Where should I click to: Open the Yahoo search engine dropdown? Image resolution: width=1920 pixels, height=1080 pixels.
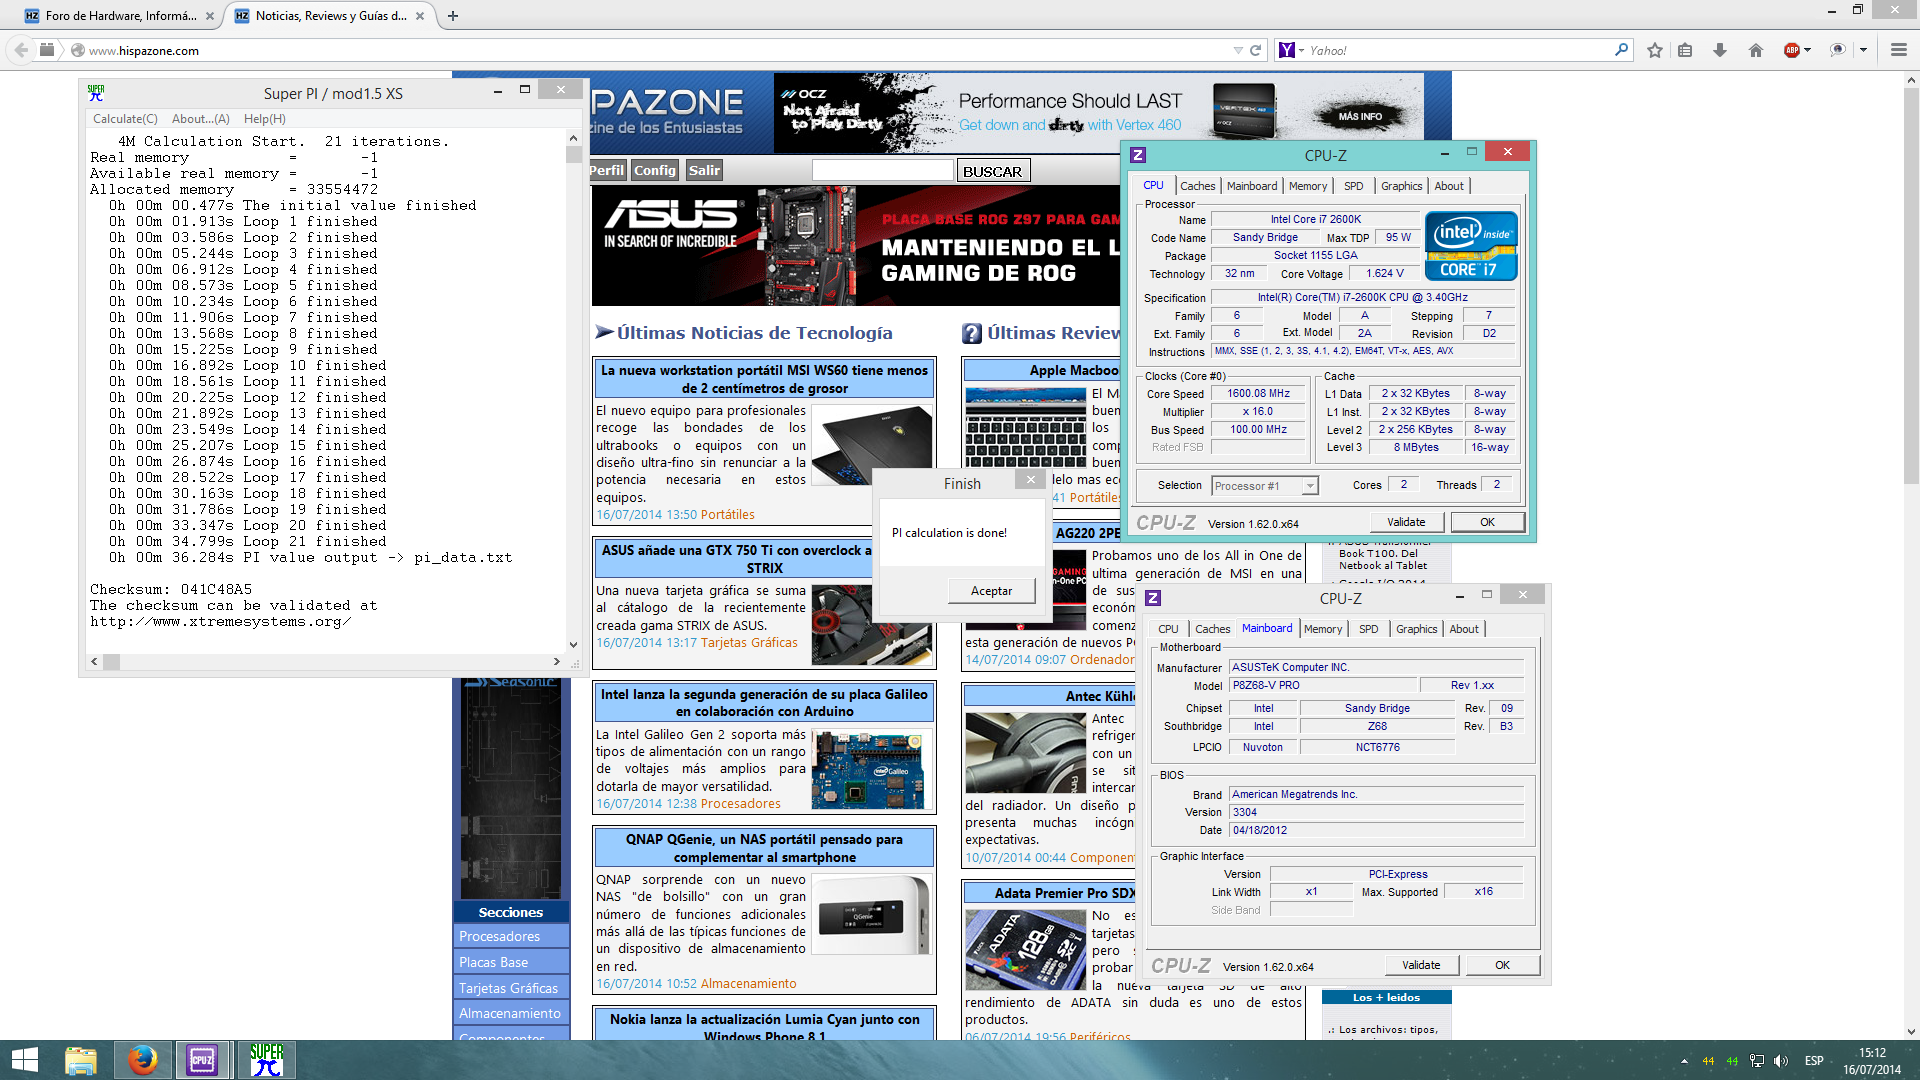1301,50
